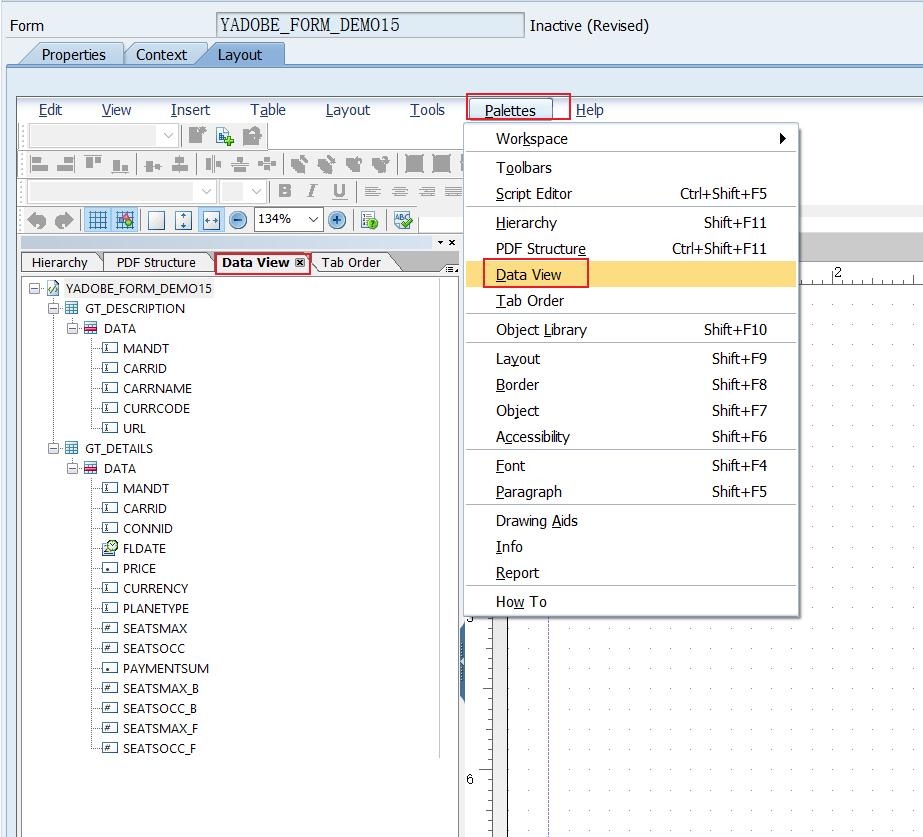Click the Insert Subform plus icon
The image size is (923, 837).
(224, 137)
